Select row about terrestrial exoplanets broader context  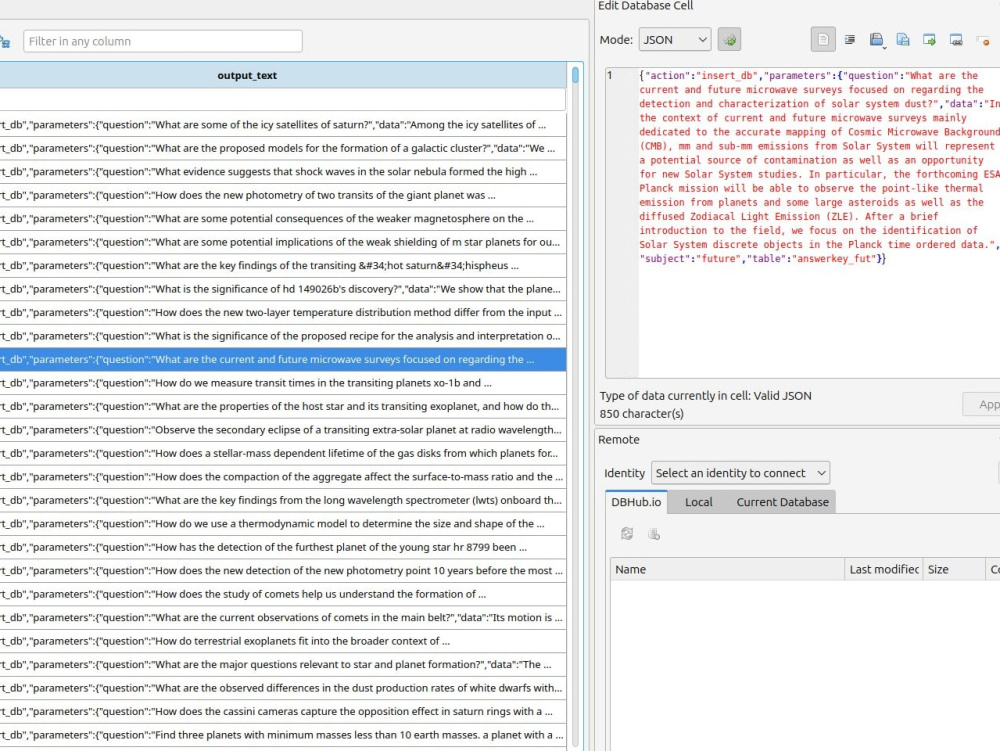[283, 641]
